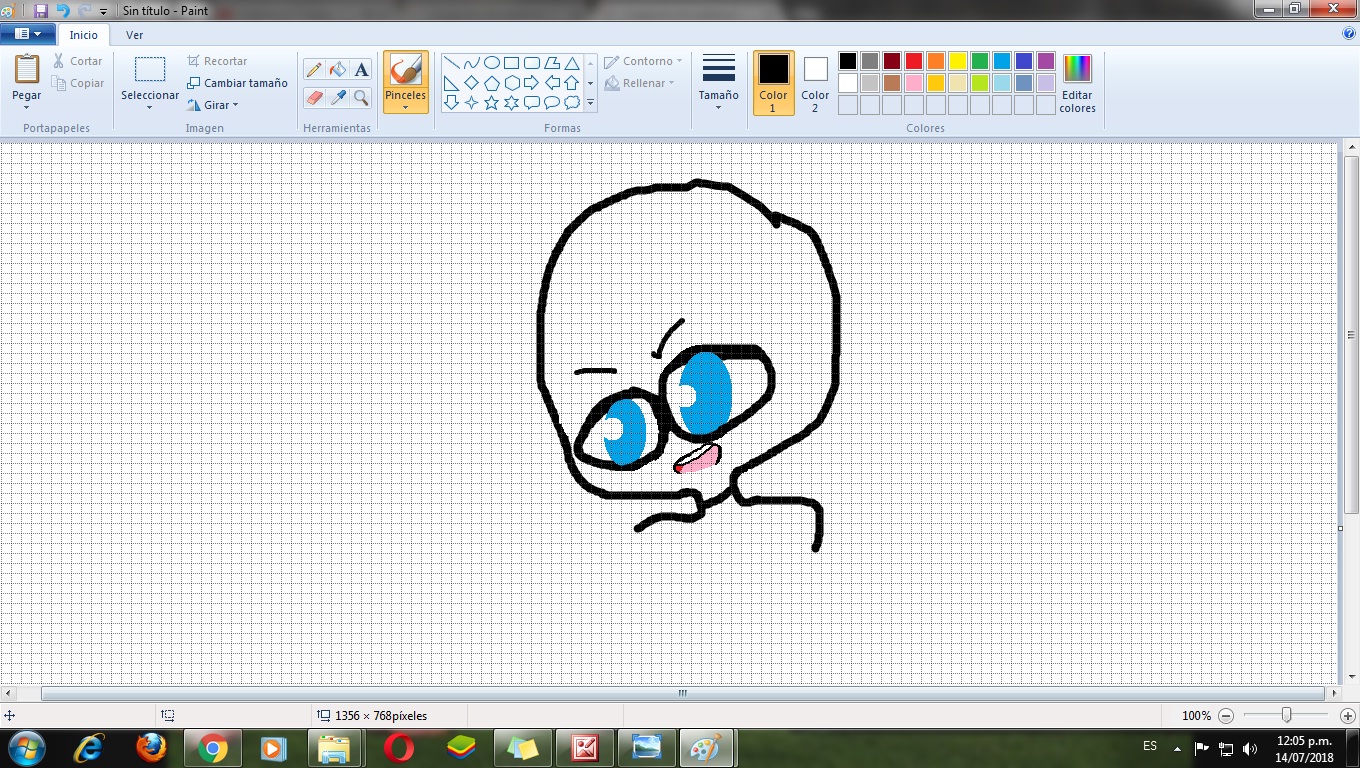Select the Eraser tool
The image size is (1360, 768).
click(x=314, y=98)
